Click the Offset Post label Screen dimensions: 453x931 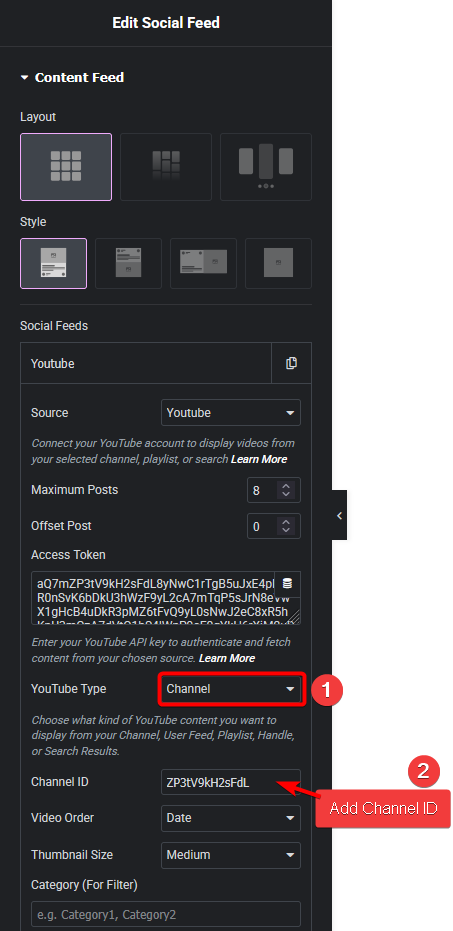[x=61, y=526]
